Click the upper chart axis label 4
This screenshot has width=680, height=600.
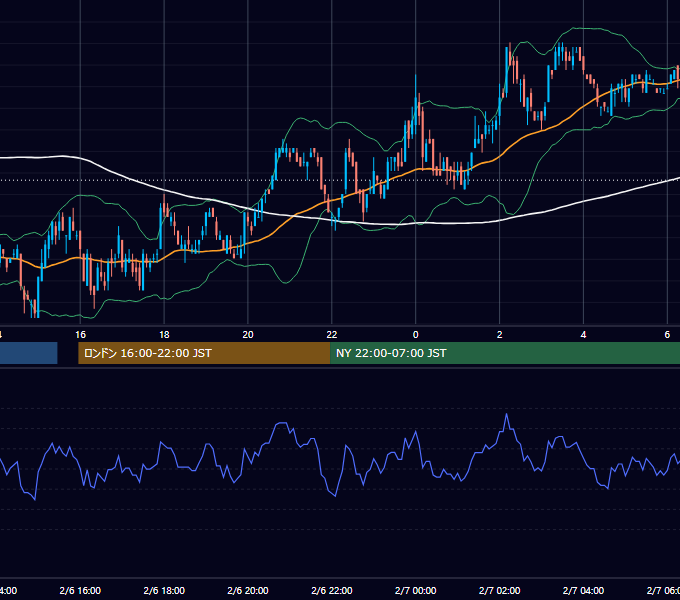(x=583, y=335)
